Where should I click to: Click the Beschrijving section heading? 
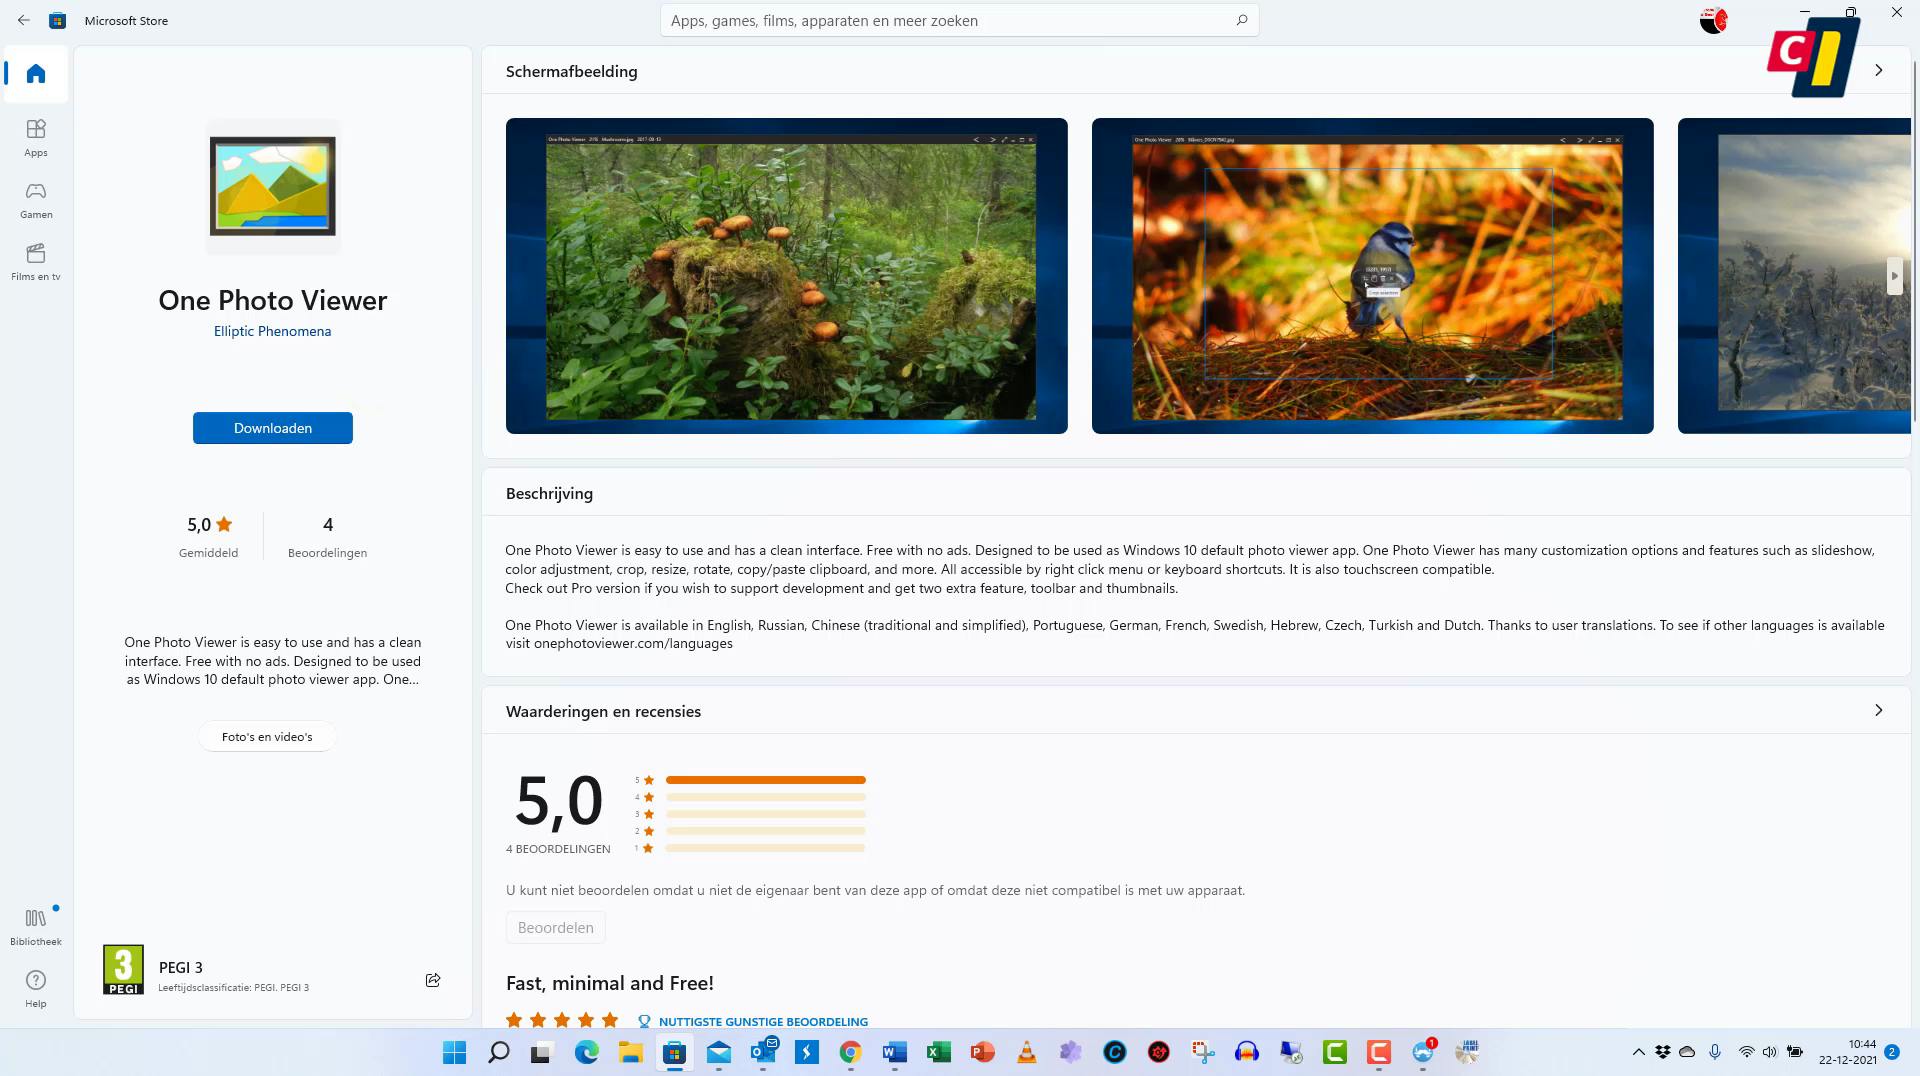pyautogui.click(x=549, y=493)
